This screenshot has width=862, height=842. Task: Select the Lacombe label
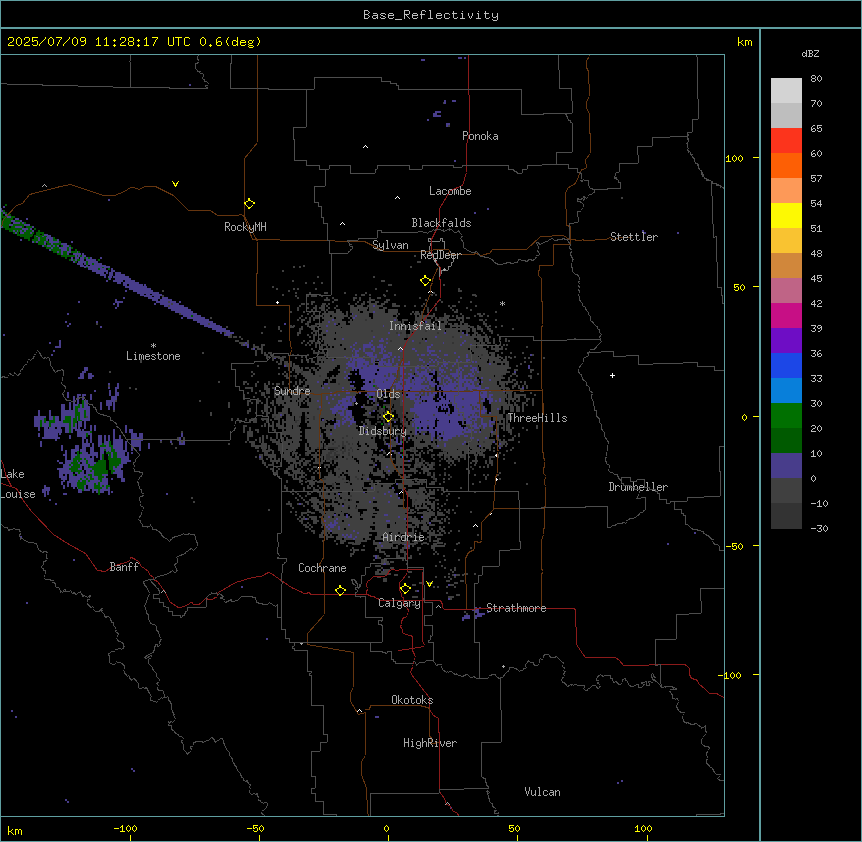450,191
